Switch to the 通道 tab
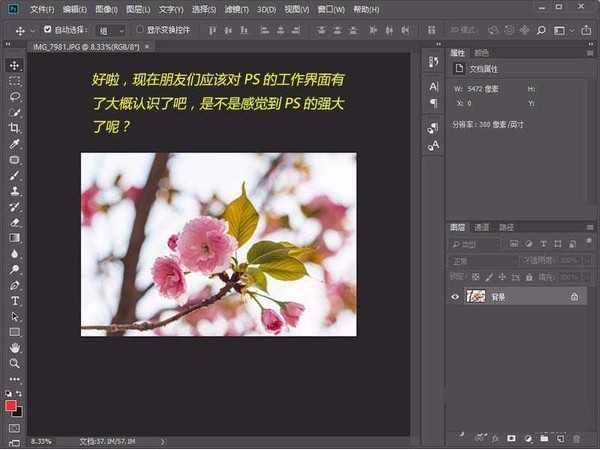 pos(482,227)
